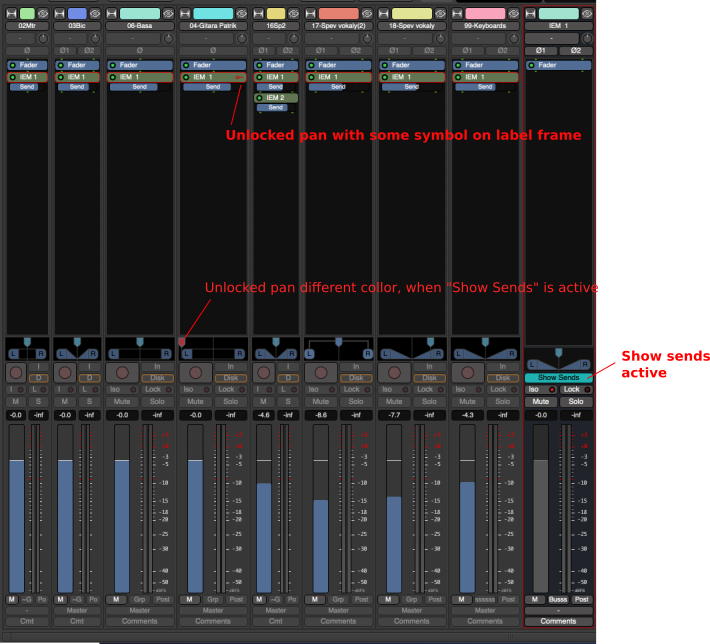Open Comments for IEM 1 bus

pyautogui.click(x=558, y=621)
